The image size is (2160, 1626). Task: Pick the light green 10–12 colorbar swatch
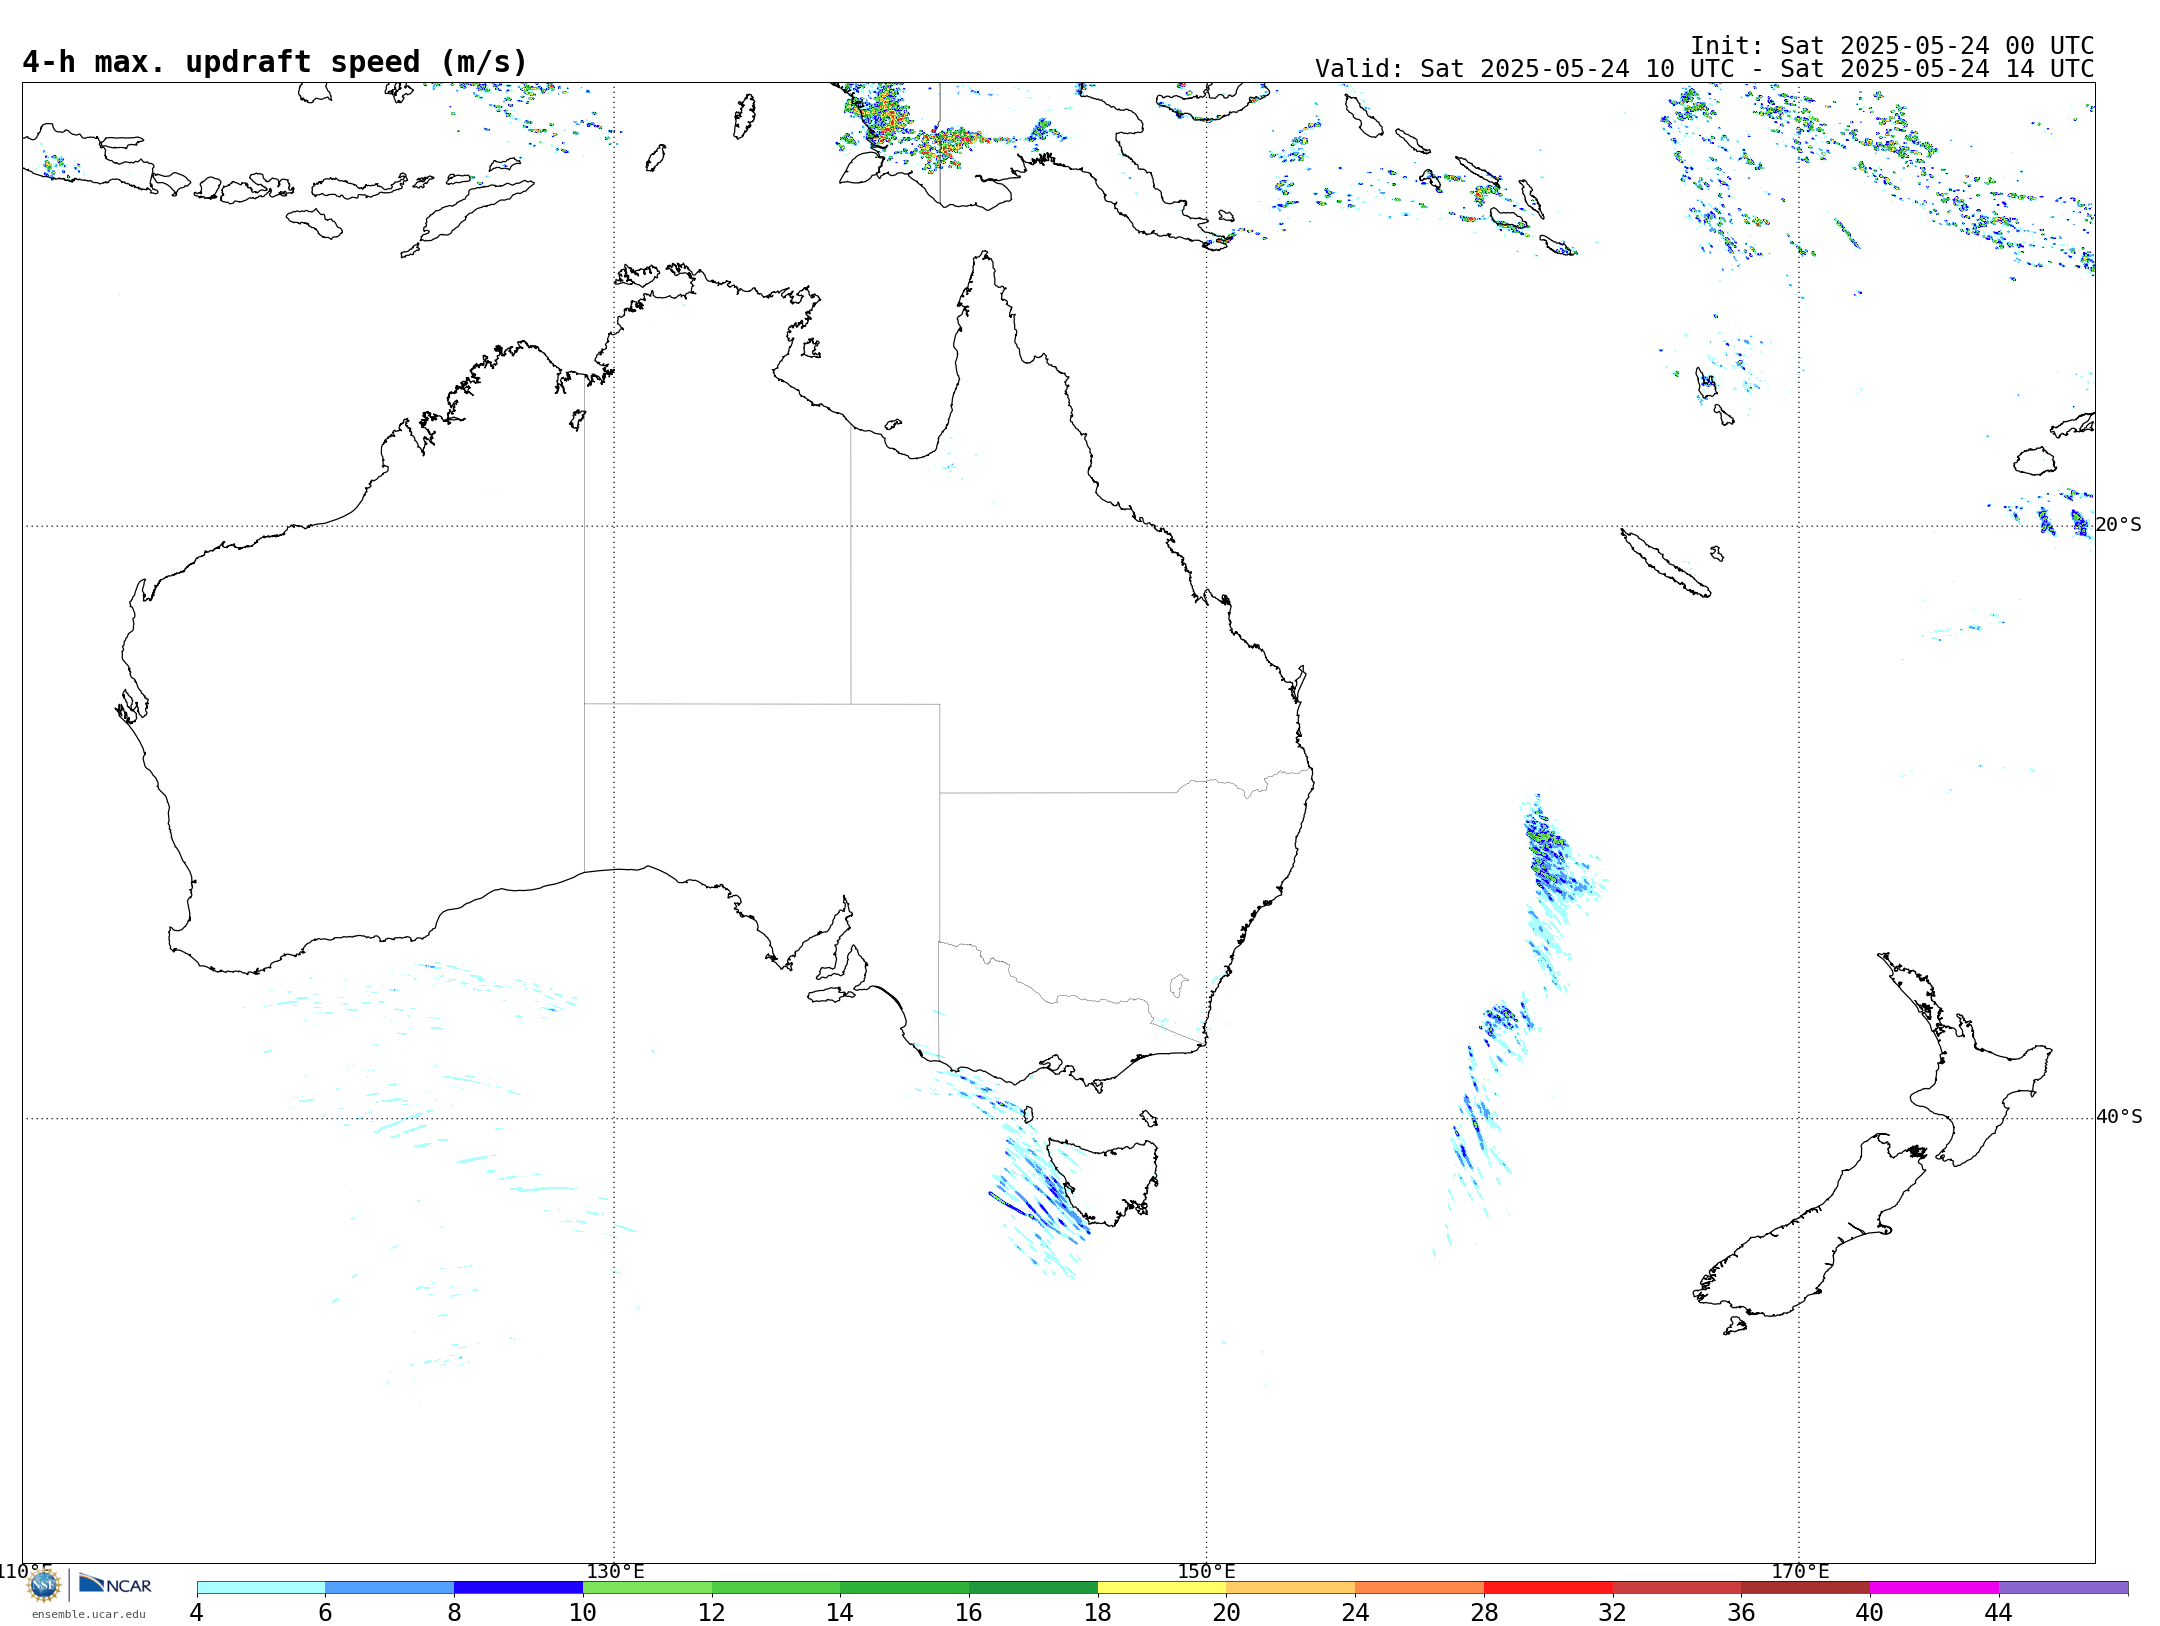pos(648,1588)
